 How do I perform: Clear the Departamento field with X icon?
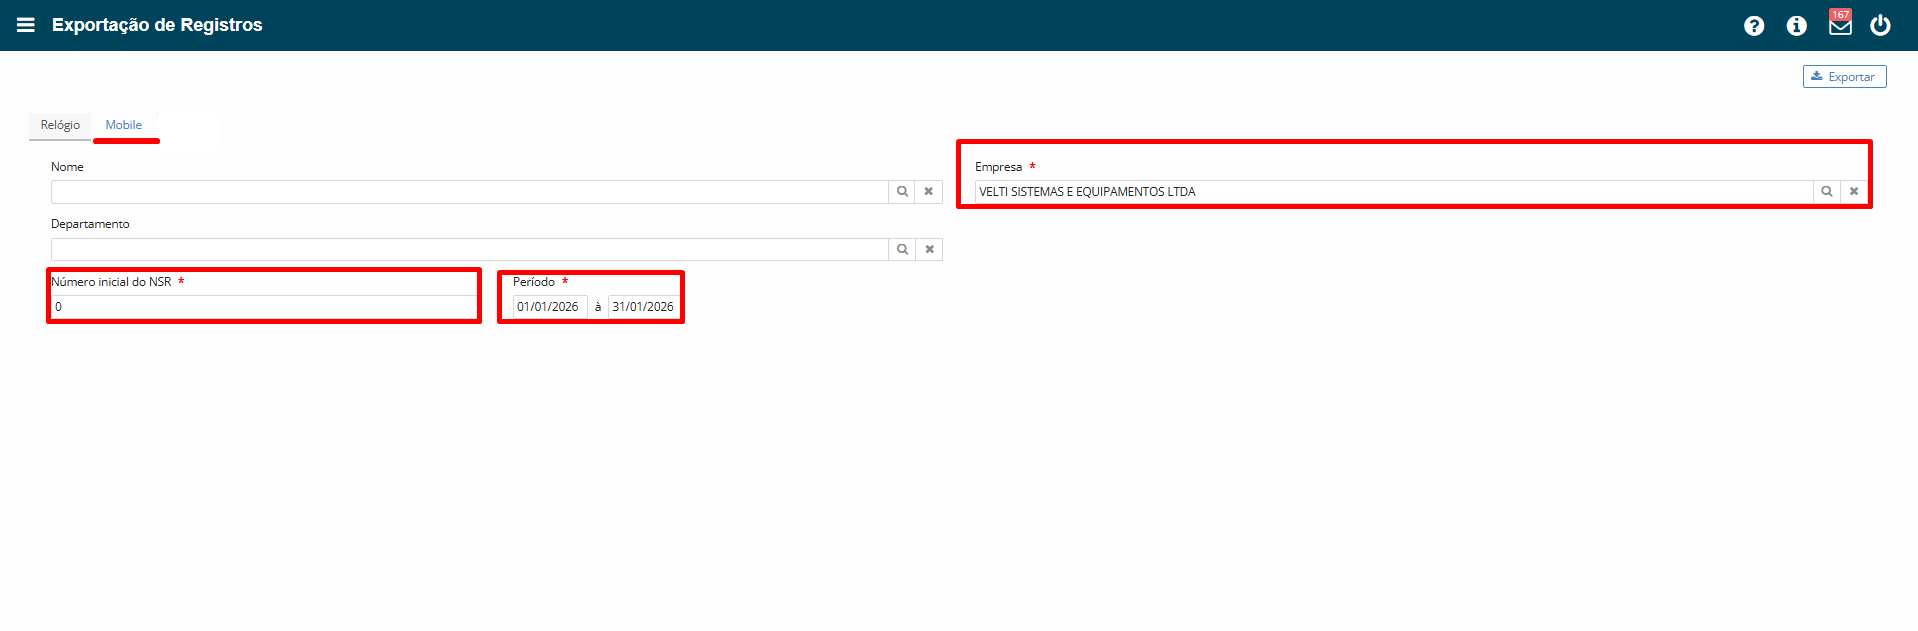[x=929, y=249]
